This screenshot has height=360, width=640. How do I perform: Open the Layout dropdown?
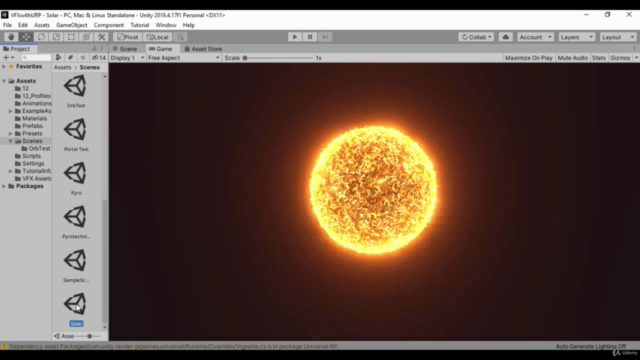click(618, 37)
